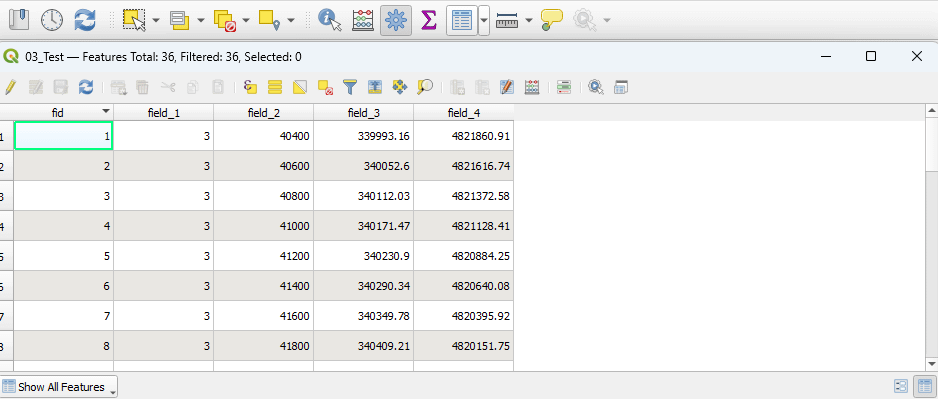Activate the Show Map Tips icon
Screen dimensions: 938x399
(x=552, y=20)
